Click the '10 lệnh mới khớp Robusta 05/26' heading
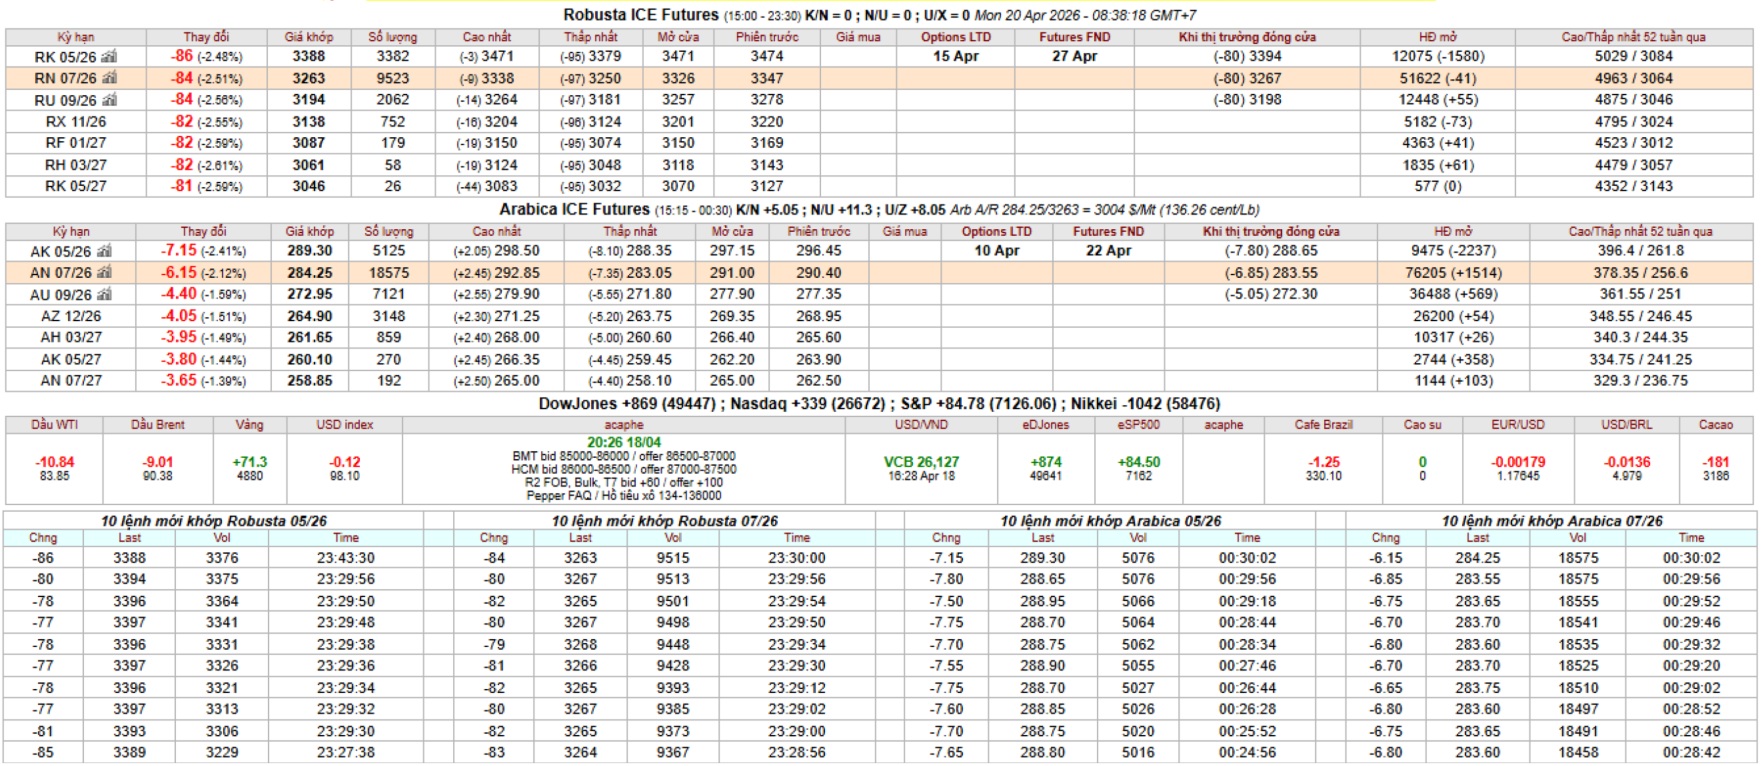The width and height of the screenshot is (1761, 766). (x=213, y=521)
